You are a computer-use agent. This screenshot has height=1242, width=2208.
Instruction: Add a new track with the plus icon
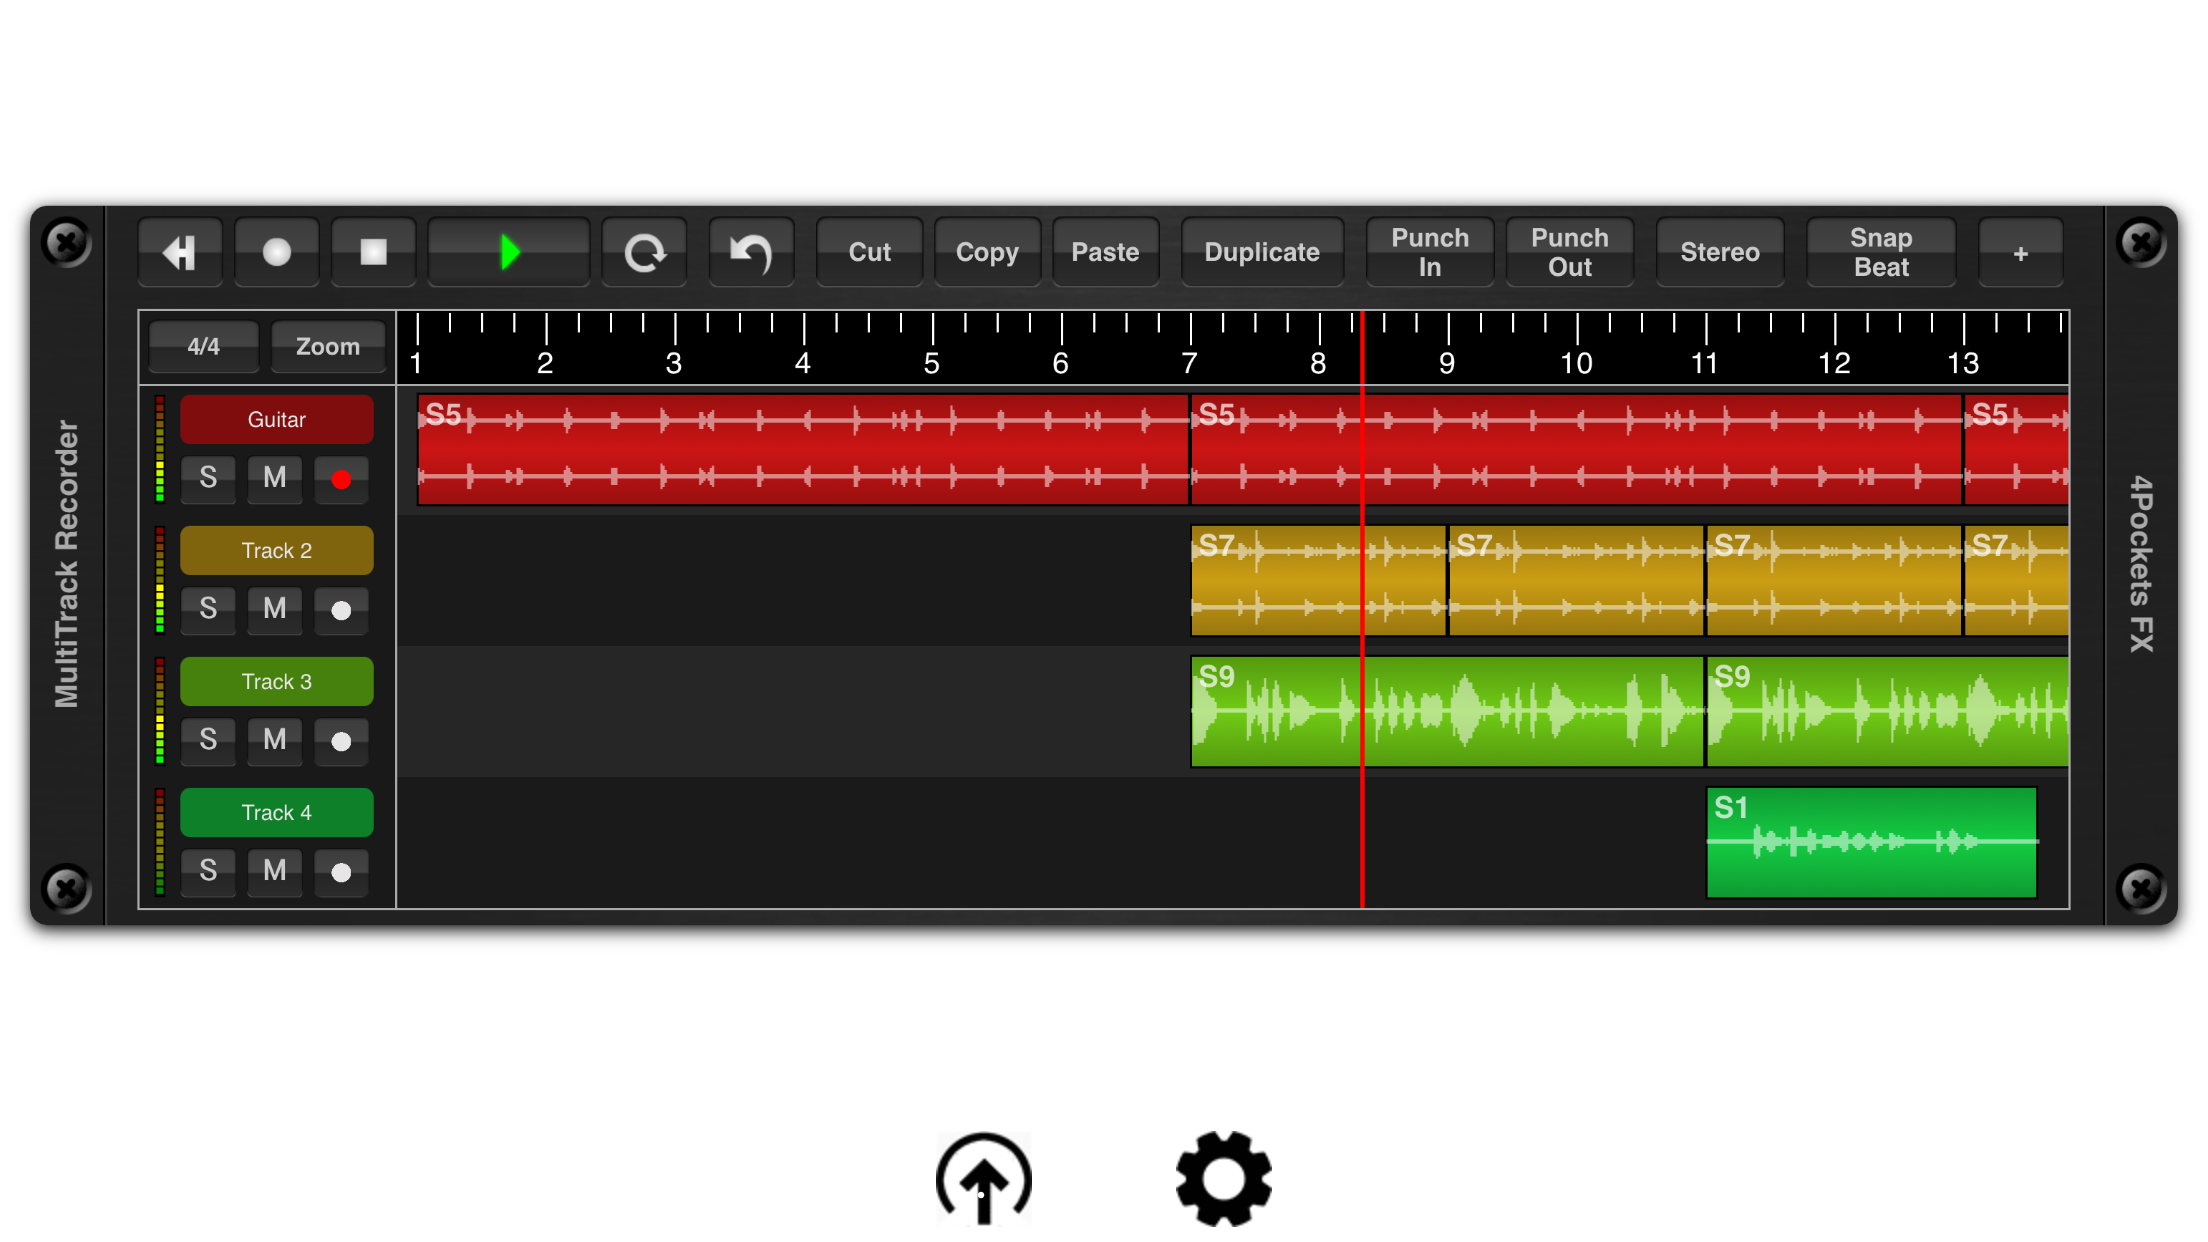click(x=2021, y=252)
